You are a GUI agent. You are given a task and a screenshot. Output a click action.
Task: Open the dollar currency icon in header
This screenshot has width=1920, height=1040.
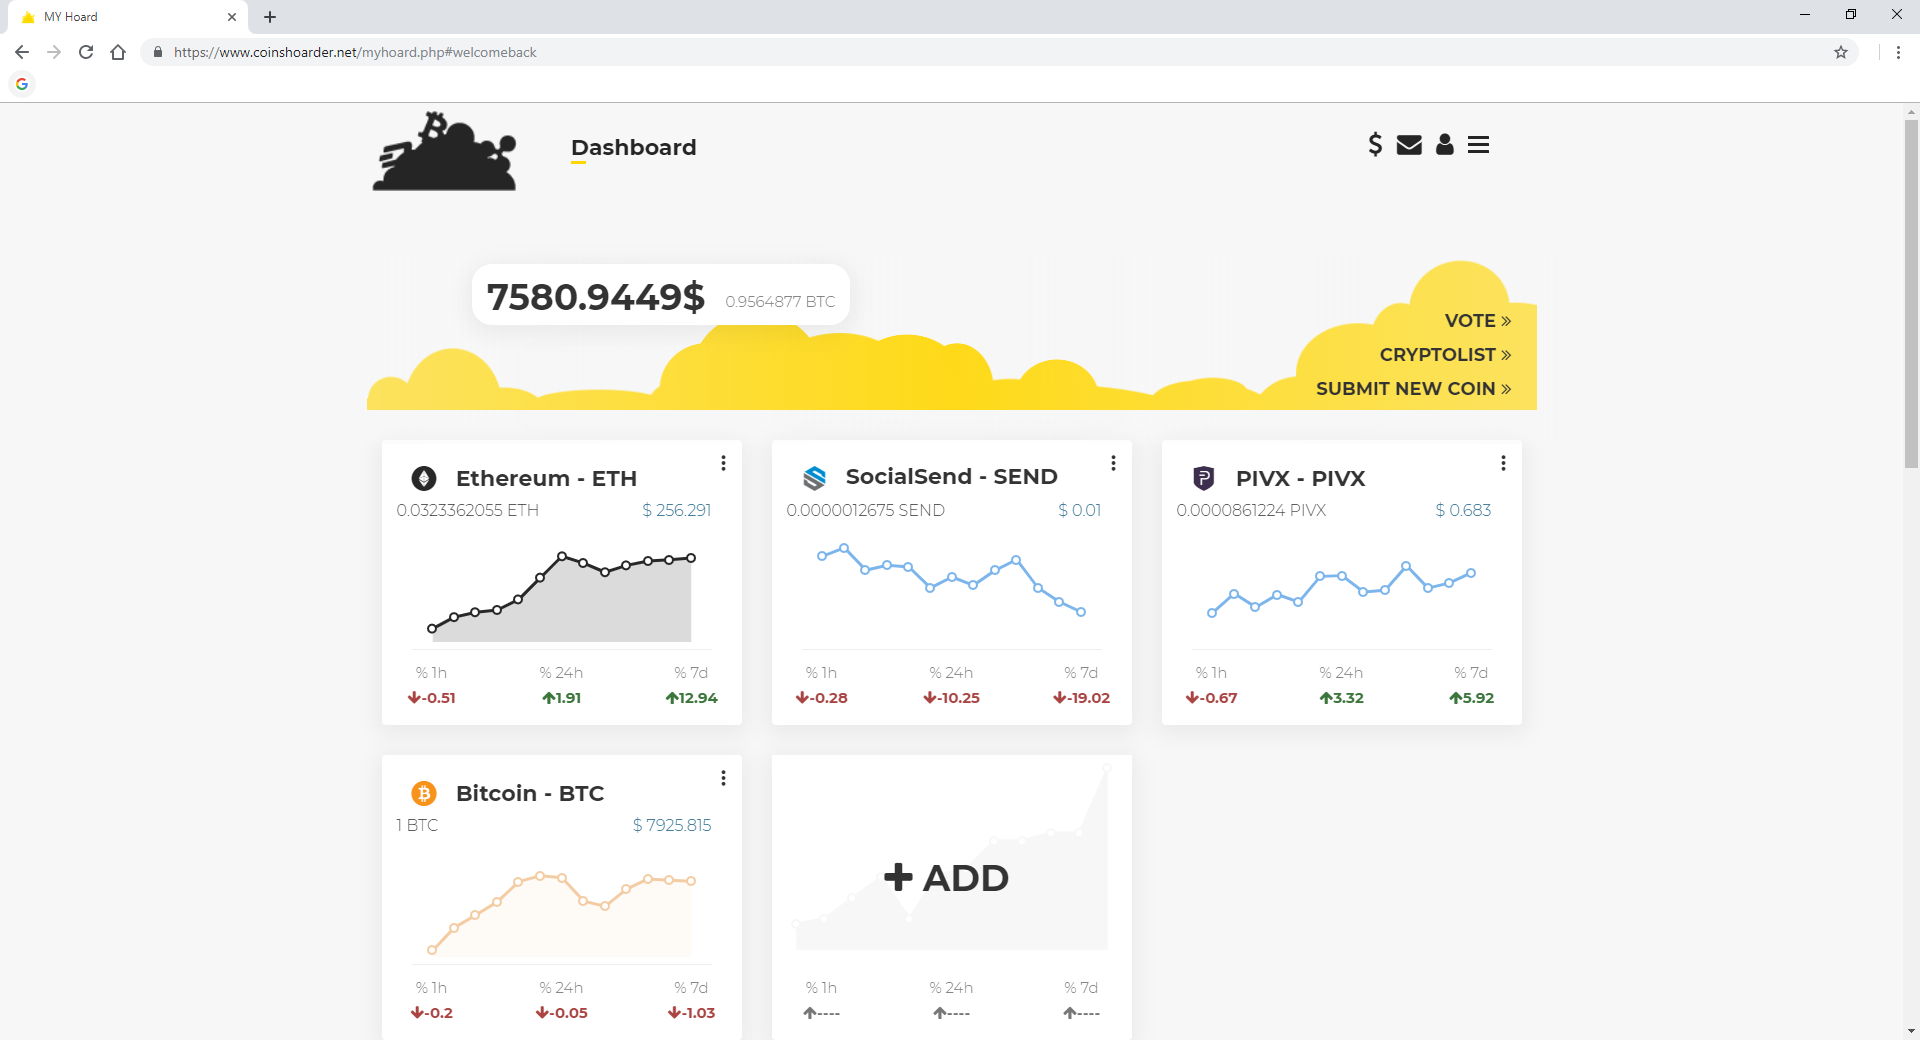point(1375,145)
